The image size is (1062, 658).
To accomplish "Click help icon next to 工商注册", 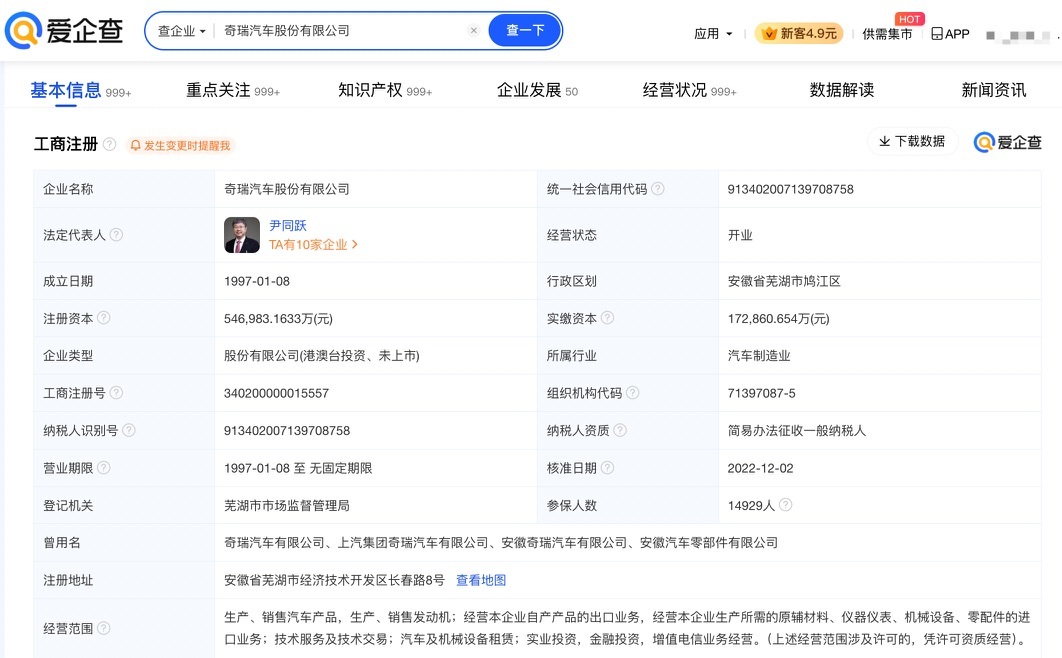I will coord(109,145).
